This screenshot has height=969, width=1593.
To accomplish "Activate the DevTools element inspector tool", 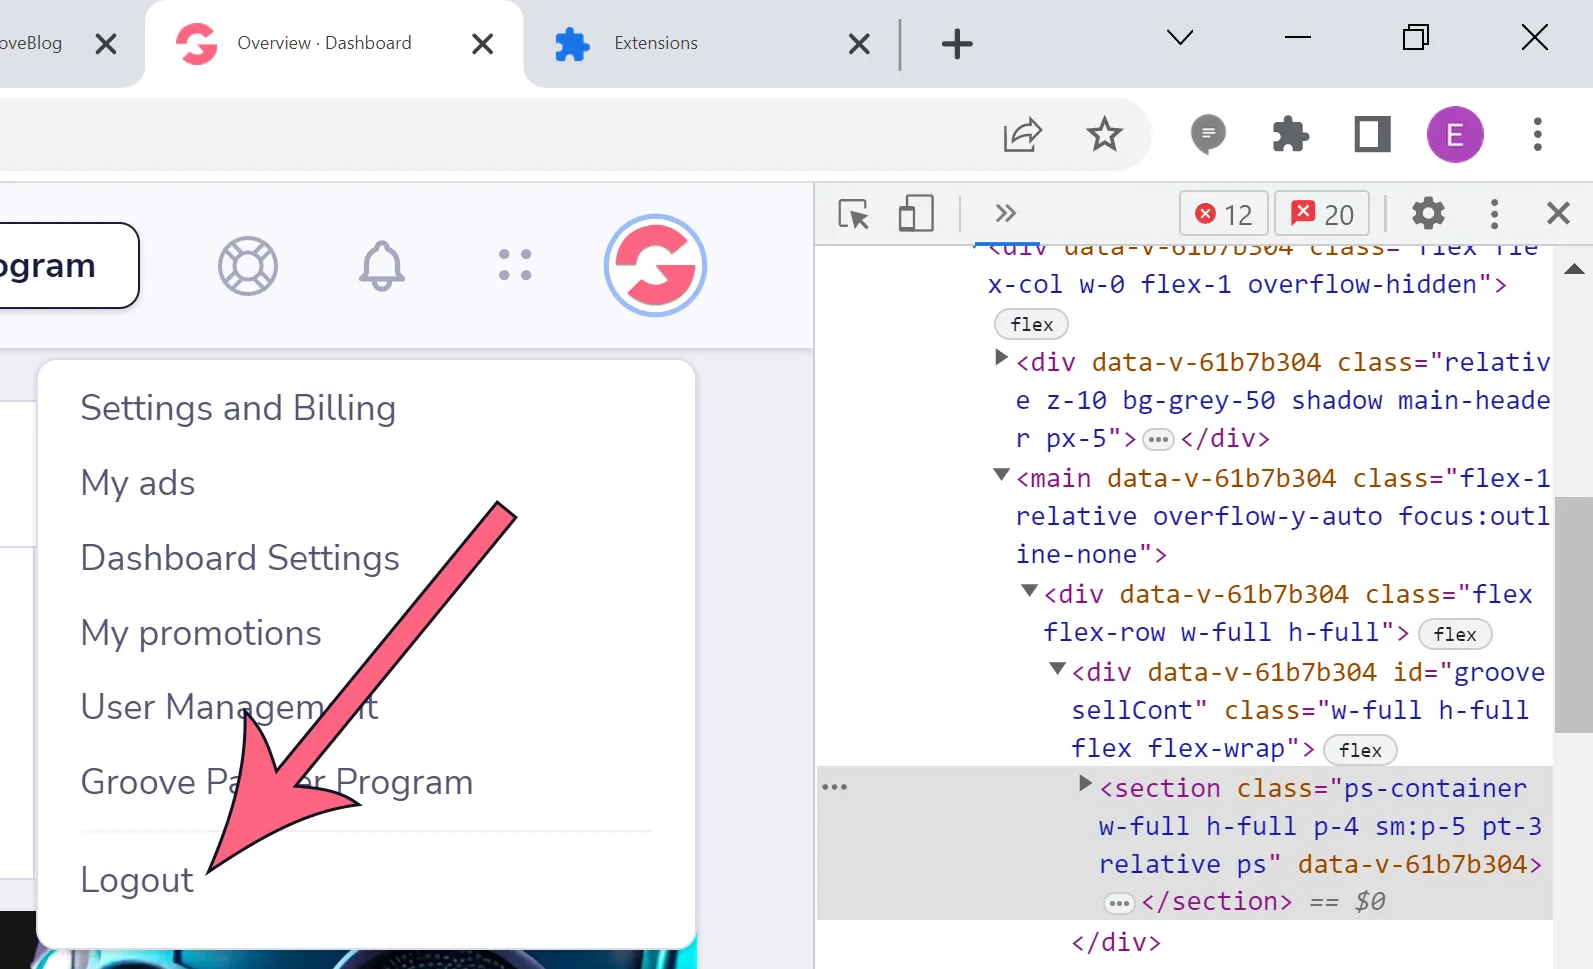I will (x=854, y=214).
